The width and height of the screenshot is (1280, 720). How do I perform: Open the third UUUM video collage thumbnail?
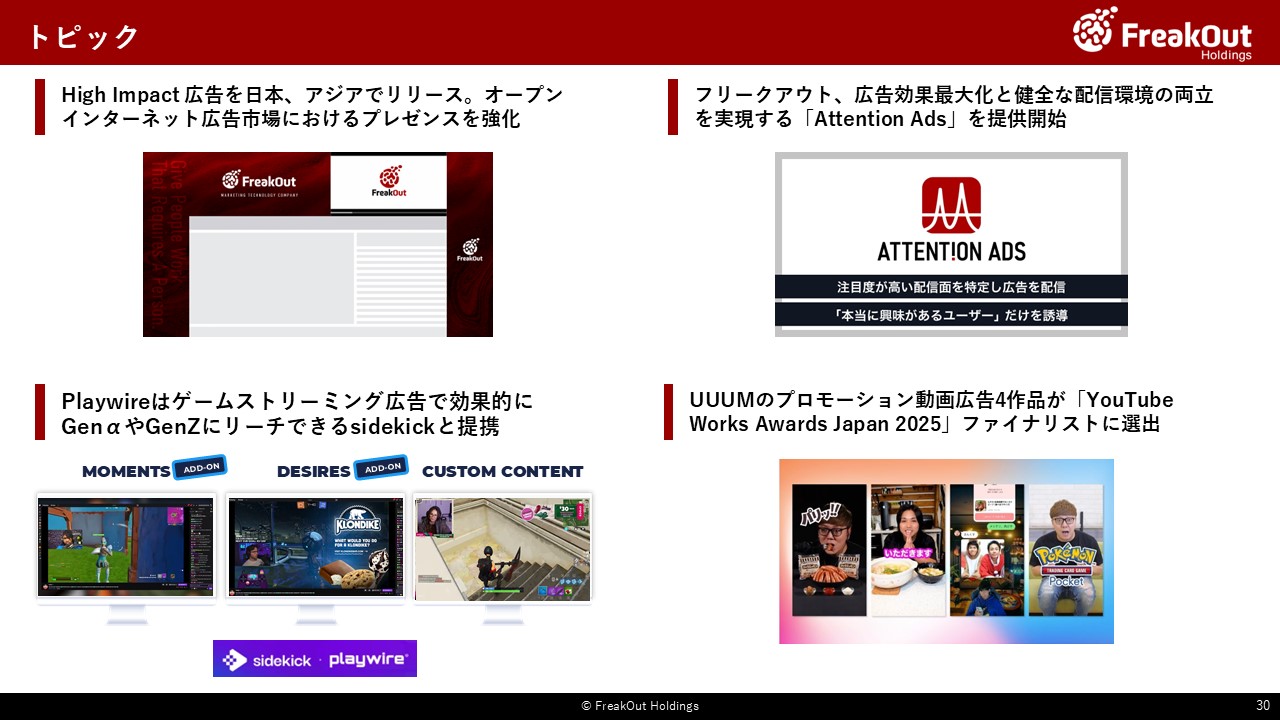point(987,551)
